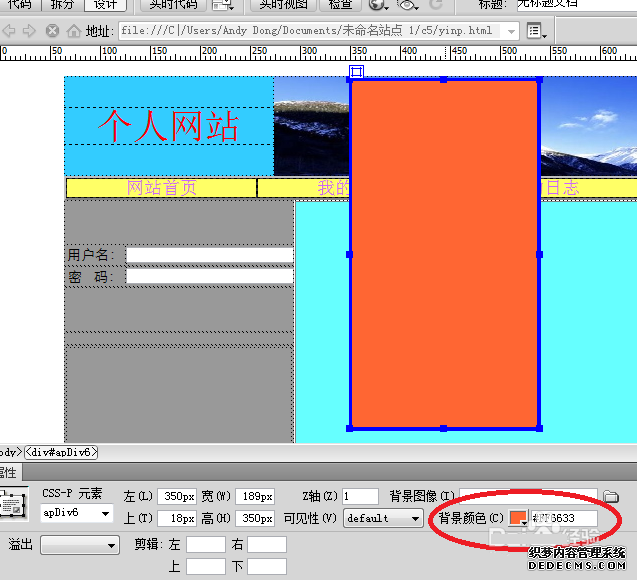The width and height of the screenshot is (637, 580).
Task: Click the refresh design view icon
Action: (x=436, y=5)
